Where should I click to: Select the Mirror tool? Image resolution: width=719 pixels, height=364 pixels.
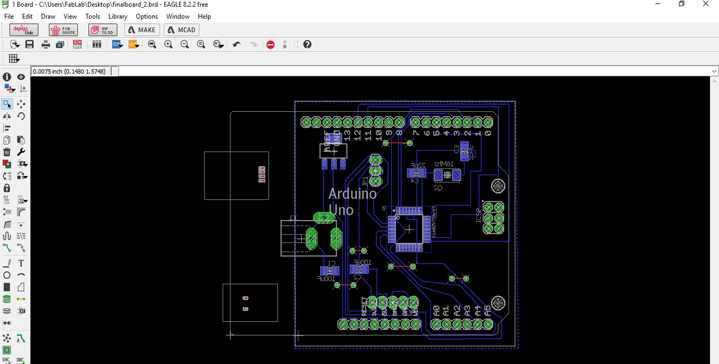tap(7, 116)
